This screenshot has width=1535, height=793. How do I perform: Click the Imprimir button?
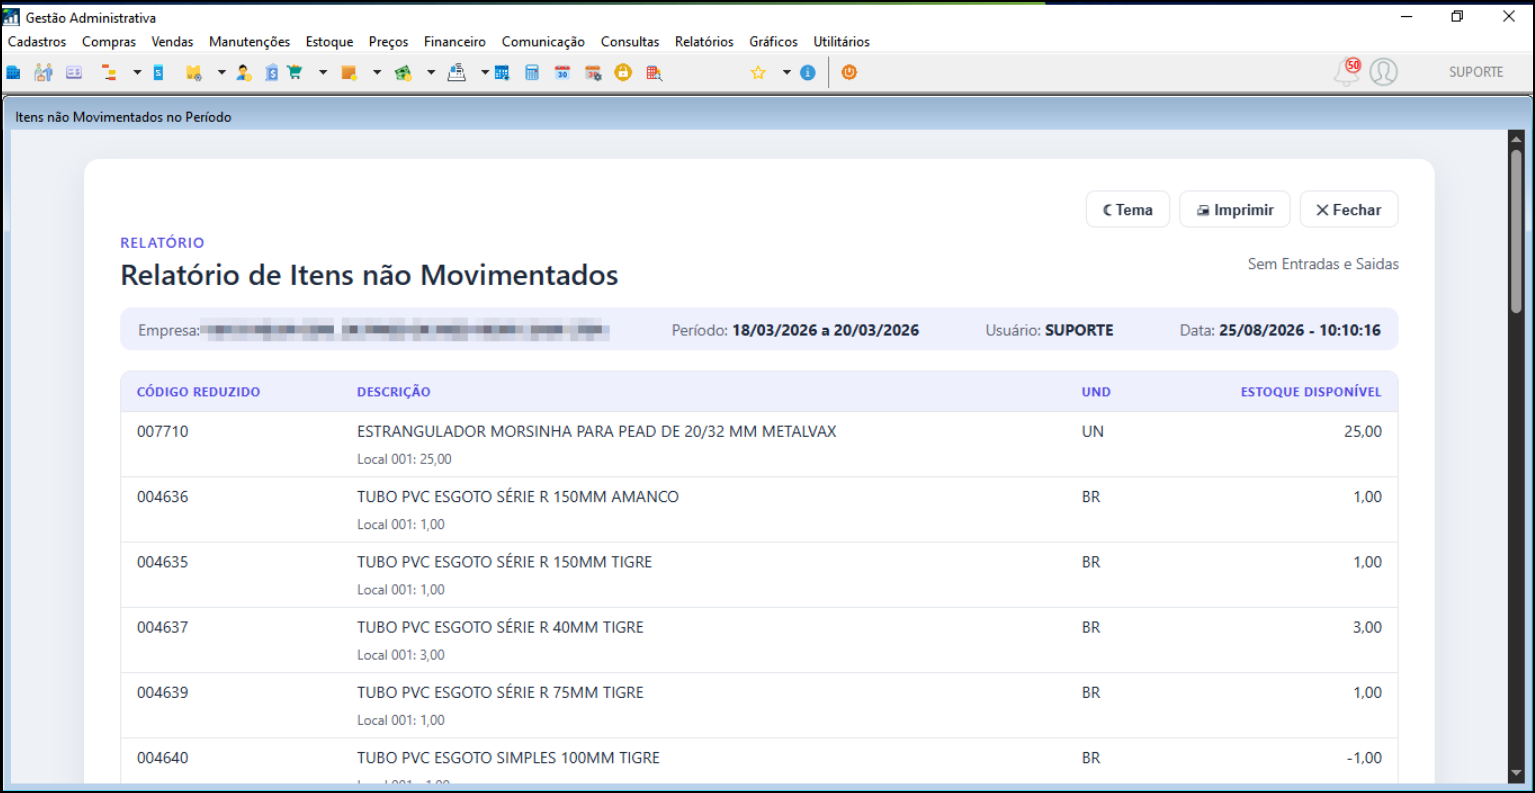1235,210
